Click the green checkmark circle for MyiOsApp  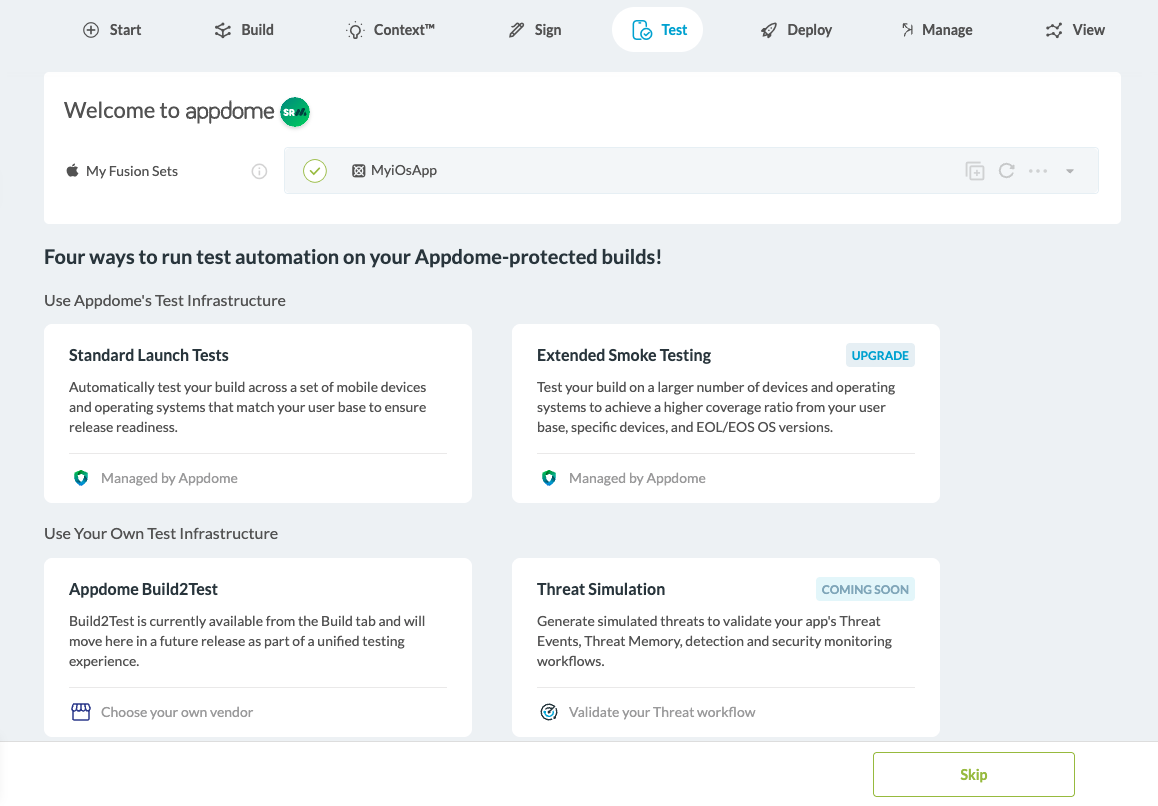(315, 171)
